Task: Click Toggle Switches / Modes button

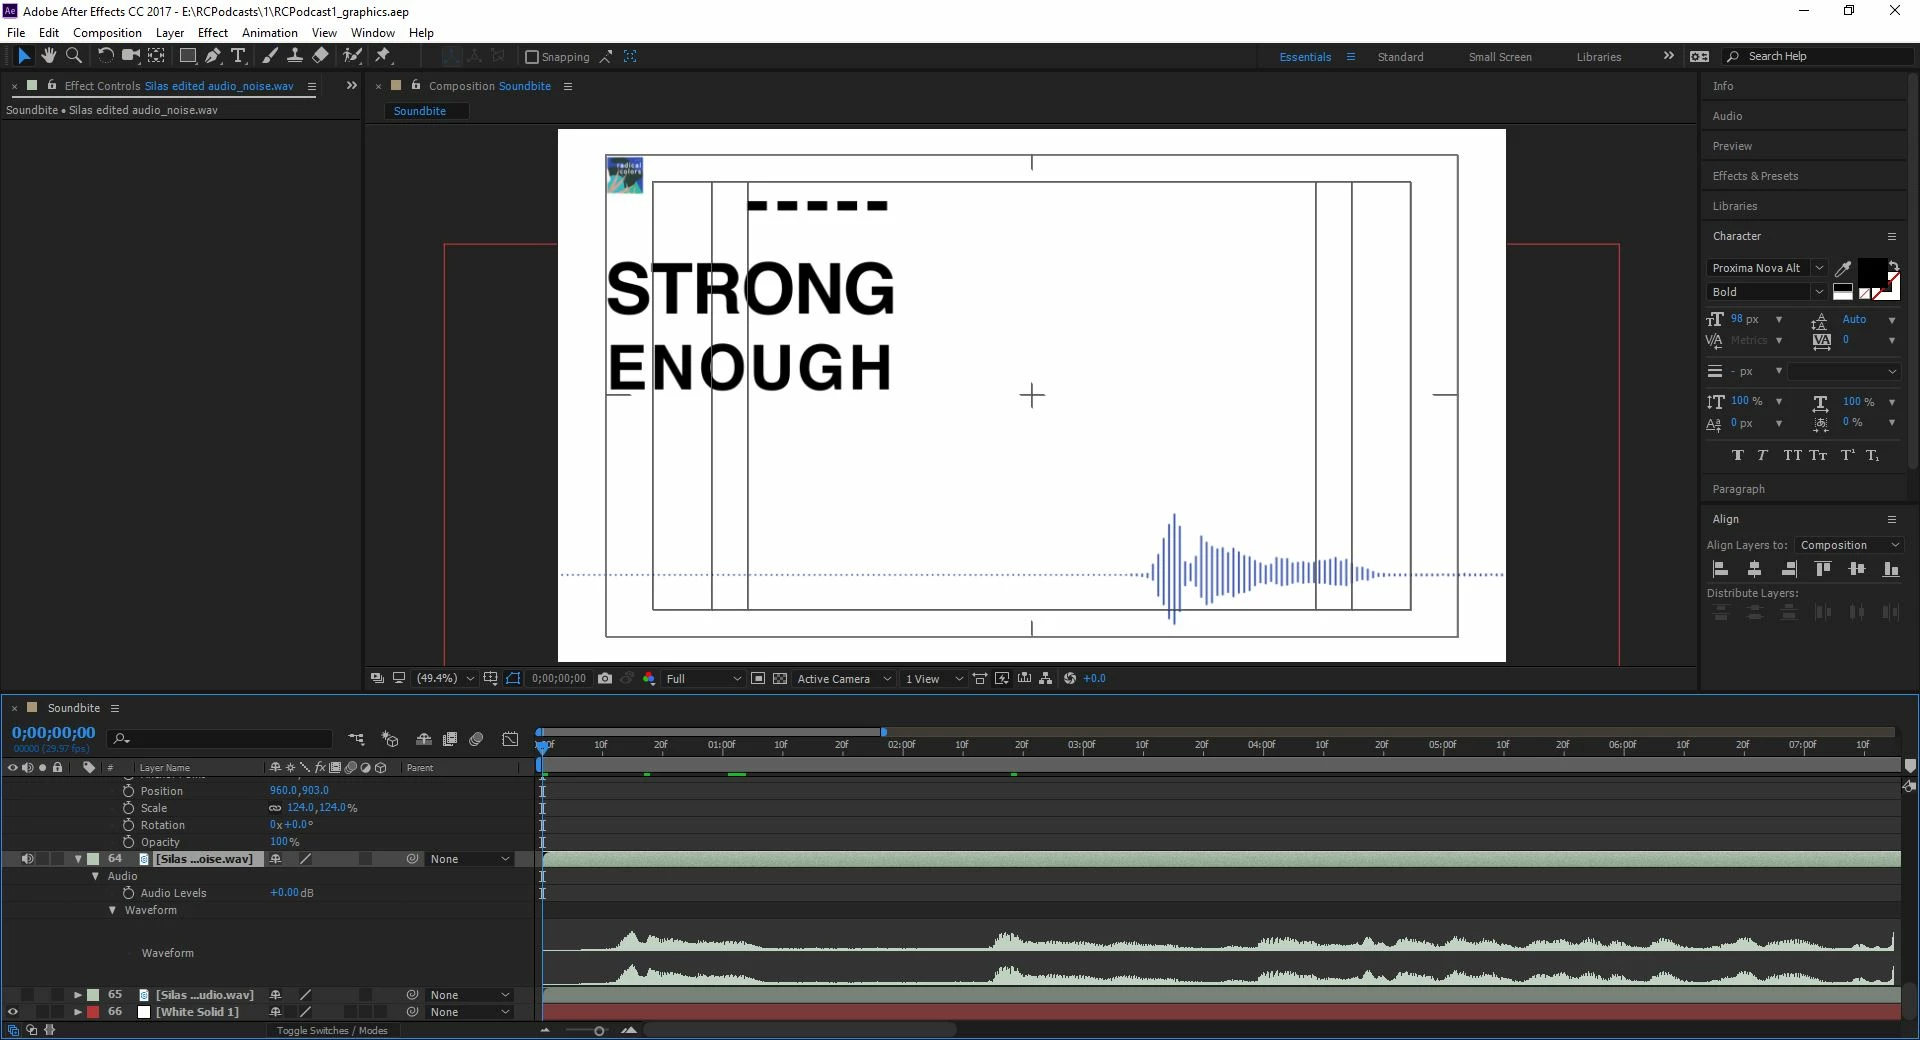Action: [332, 1030]
